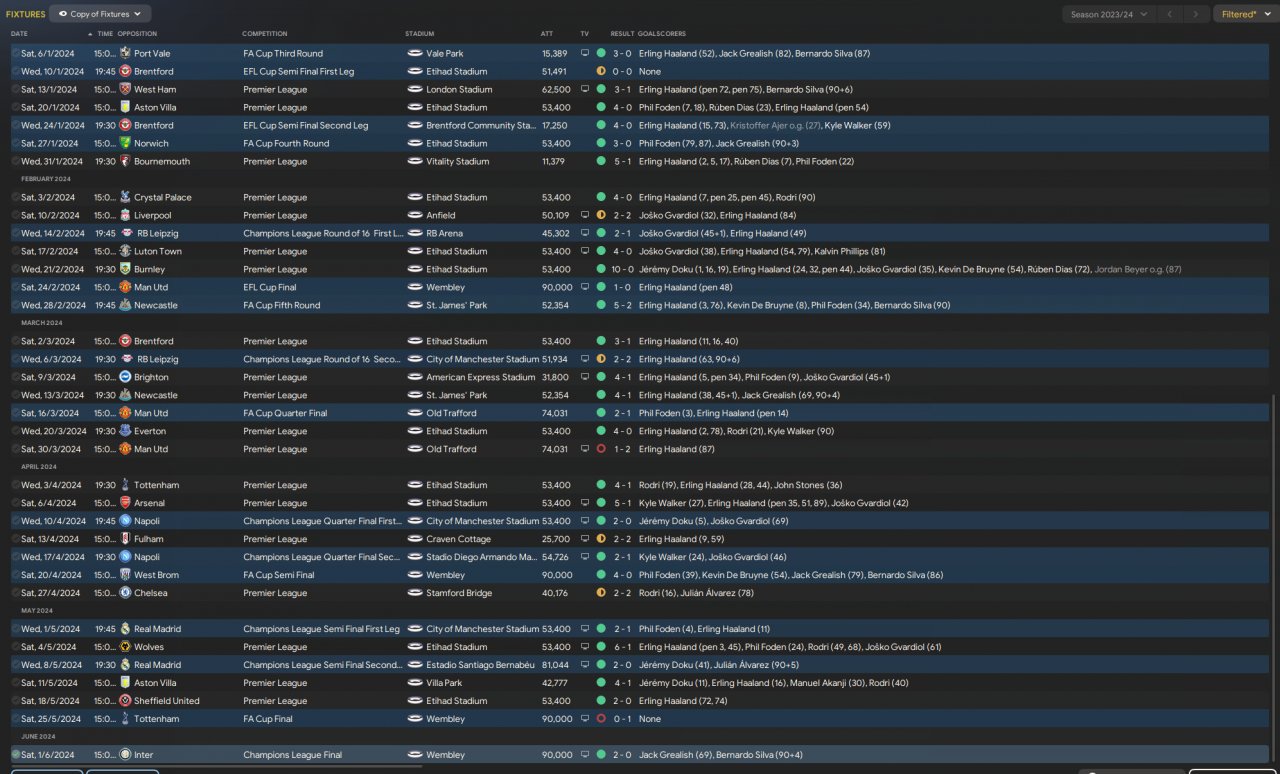
Task: Open the Filtered* dropdown
Action: click(x=1245, y=14)
